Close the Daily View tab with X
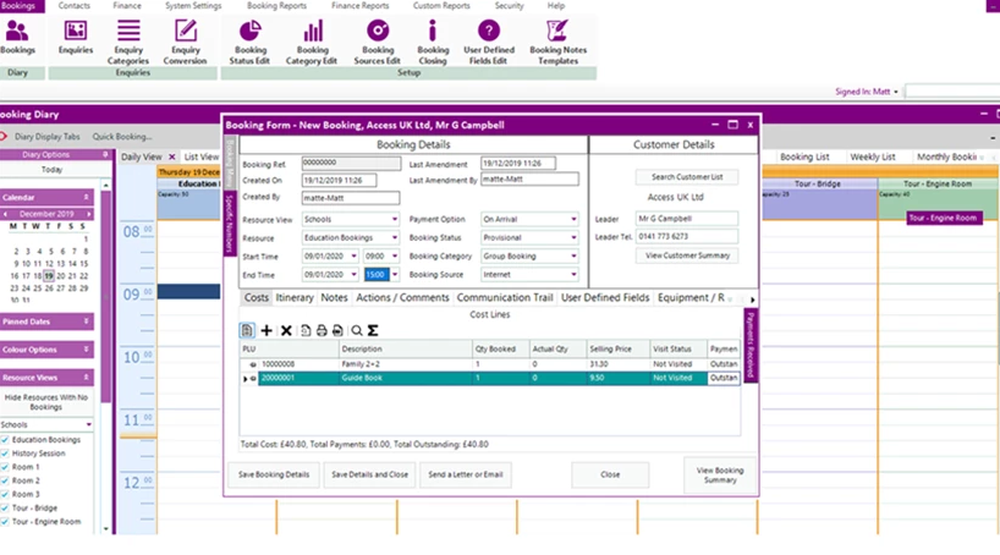 172,156
